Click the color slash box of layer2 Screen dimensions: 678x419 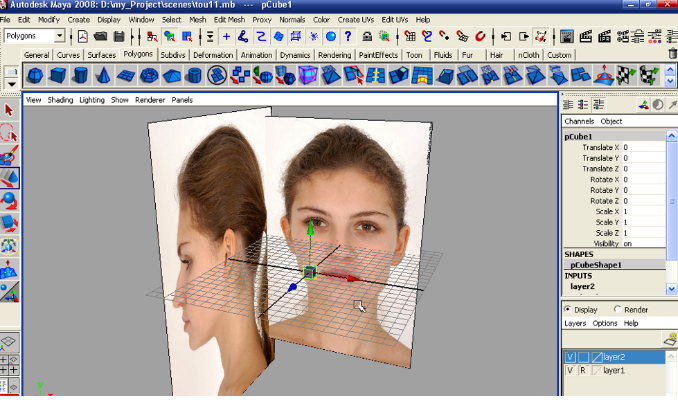click(597, 357)
